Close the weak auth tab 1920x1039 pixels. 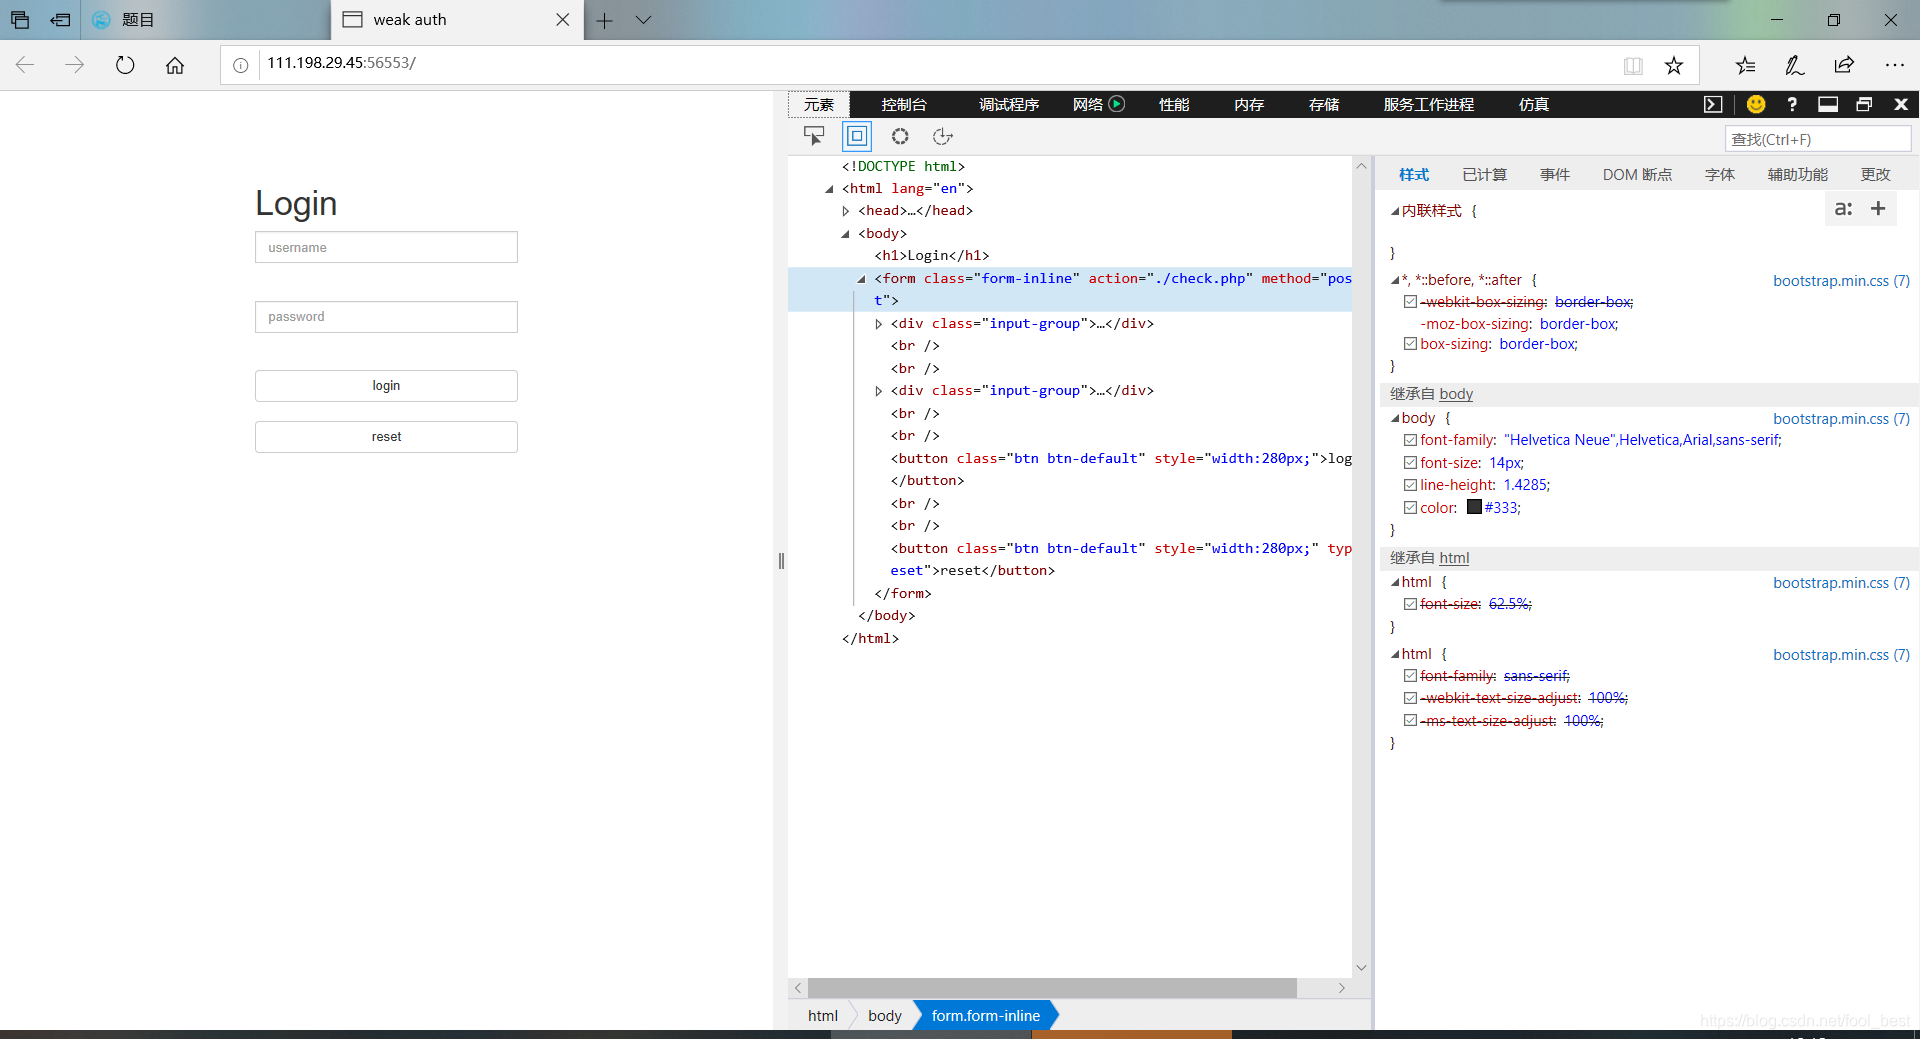(563, 20)
